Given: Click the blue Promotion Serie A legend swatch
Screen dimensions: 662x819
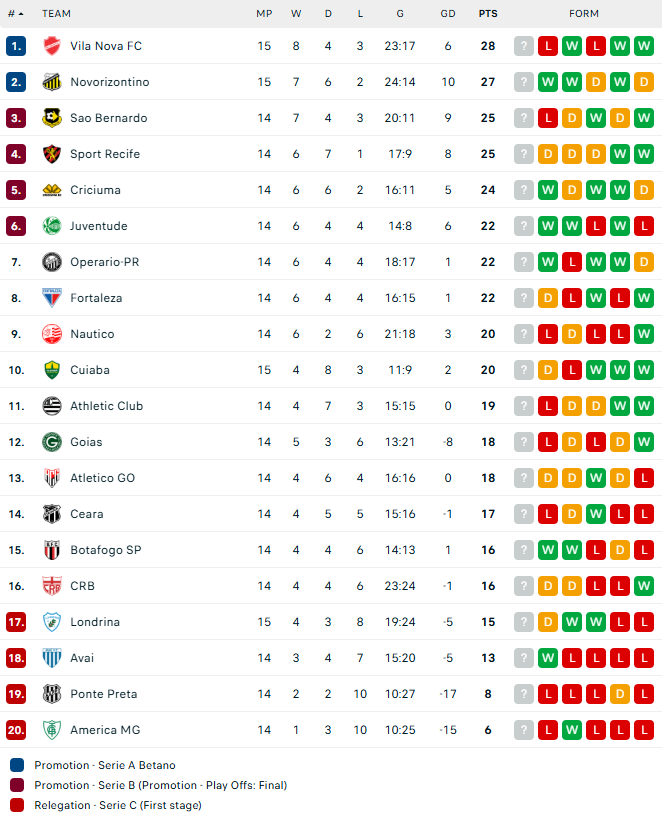Looking at the screenshot, I should [x=17, y=765].
